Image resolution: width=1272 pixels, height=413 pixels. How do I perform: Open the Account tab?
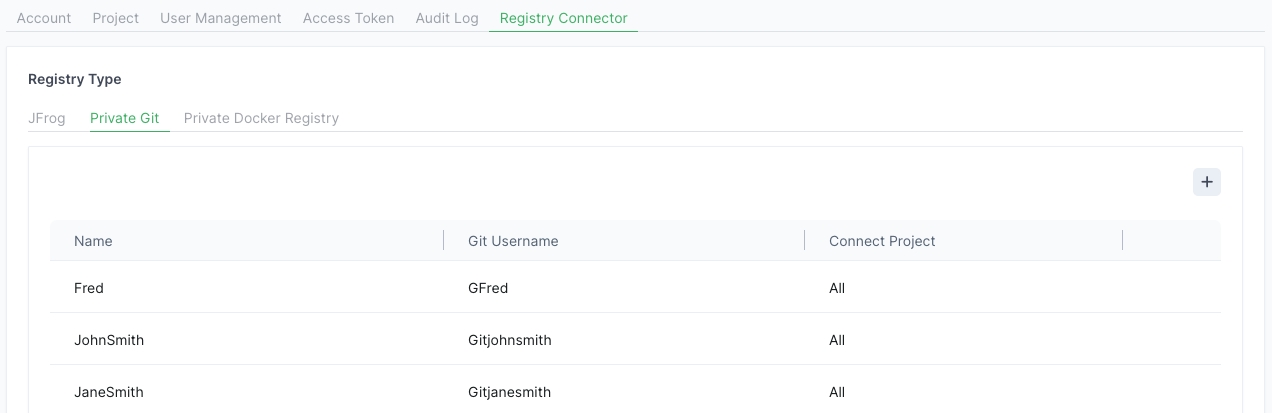click(x=44, y=18)
